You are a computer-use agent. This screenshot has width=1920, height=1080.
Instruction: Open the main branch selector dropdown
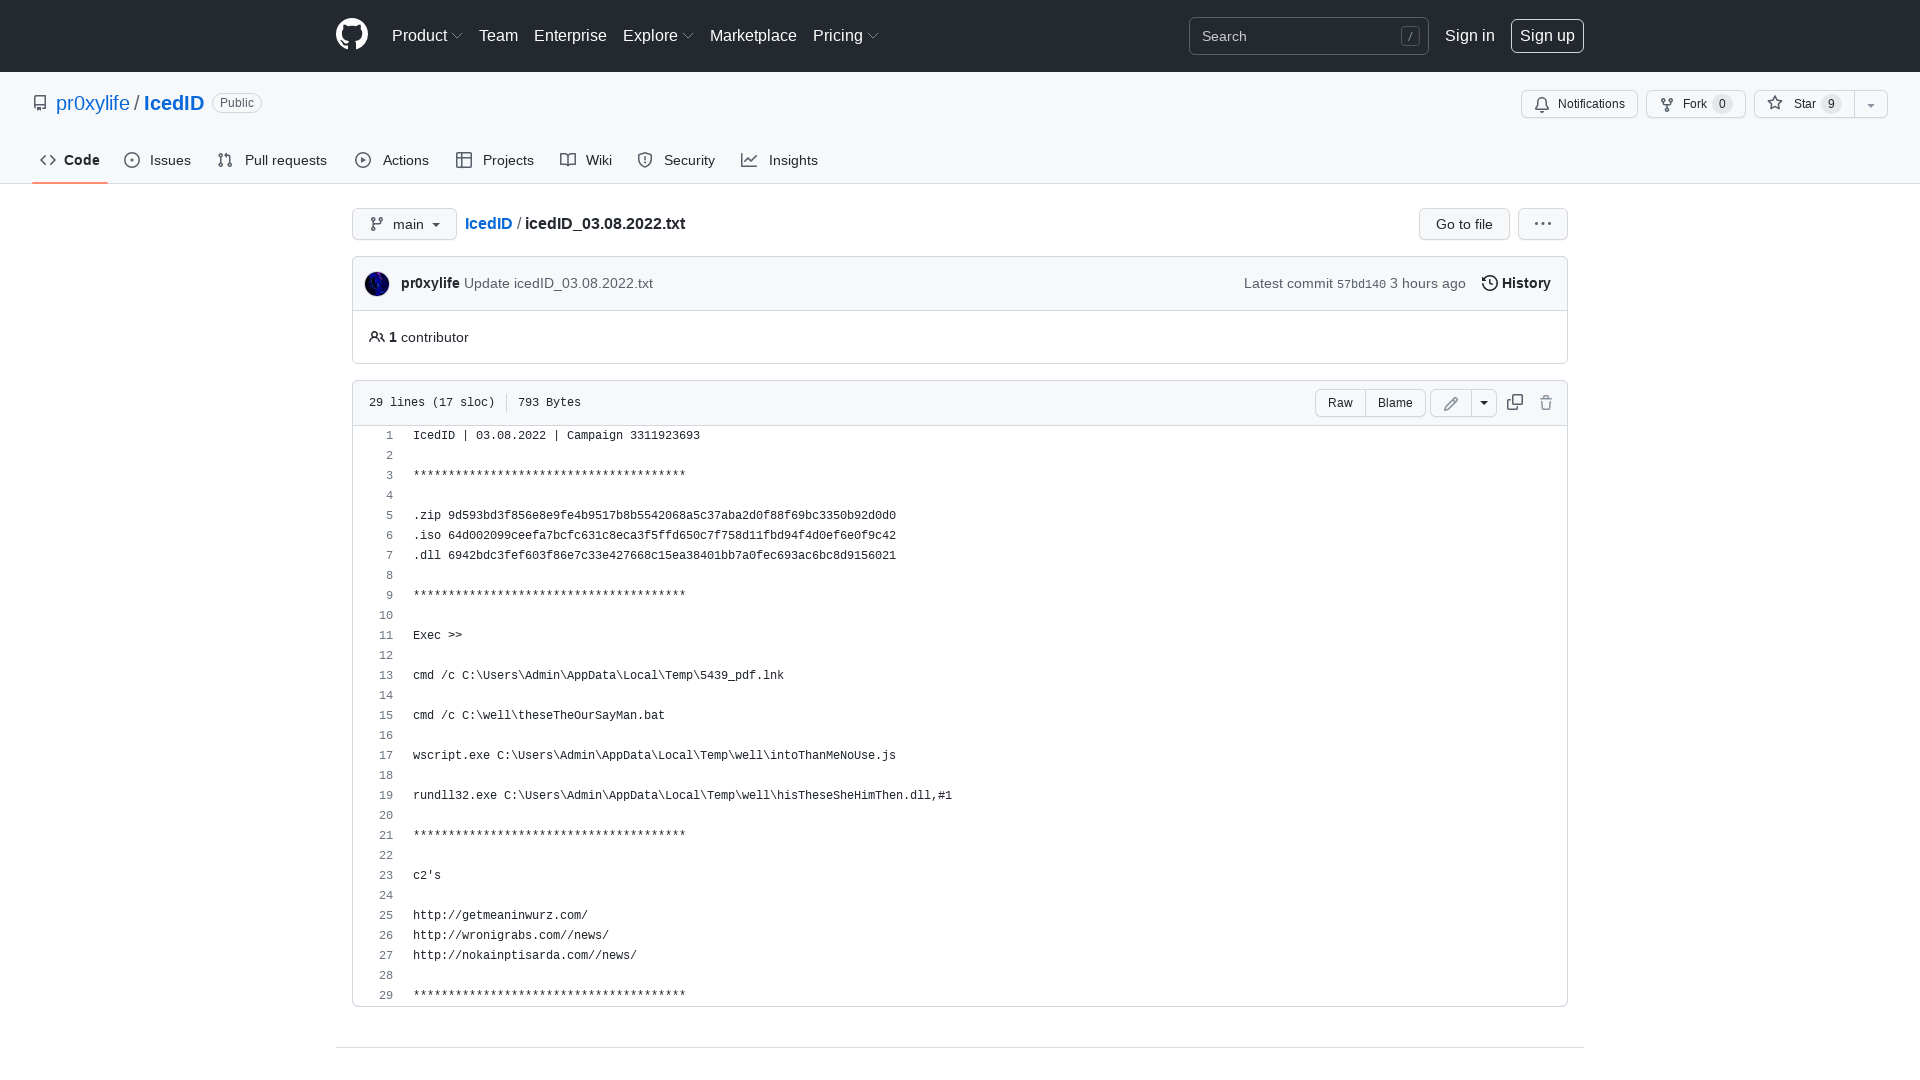(x=404, y=224)
